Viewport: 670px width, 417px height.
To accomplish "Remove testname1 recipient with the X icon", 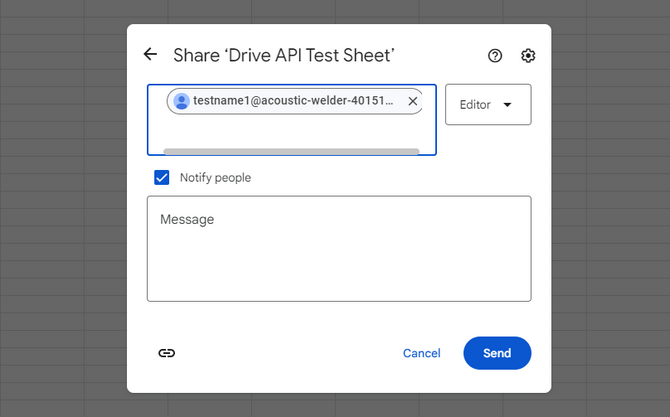I will (x=412, y=101).
